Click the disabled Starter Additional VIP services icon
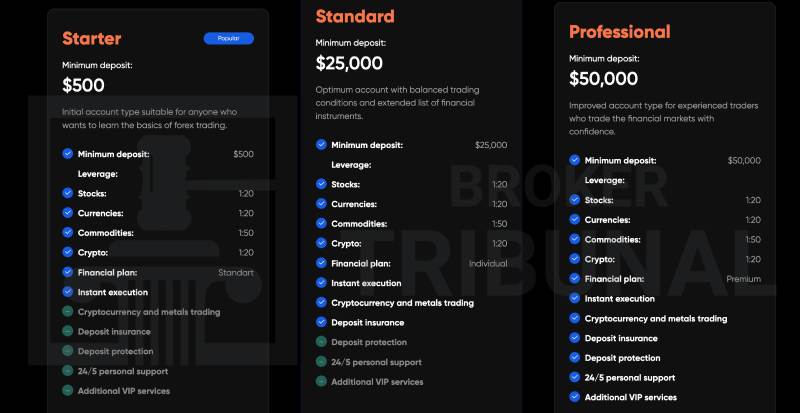The height and width of the screenshot is (413, 800). tap(68, 391)
